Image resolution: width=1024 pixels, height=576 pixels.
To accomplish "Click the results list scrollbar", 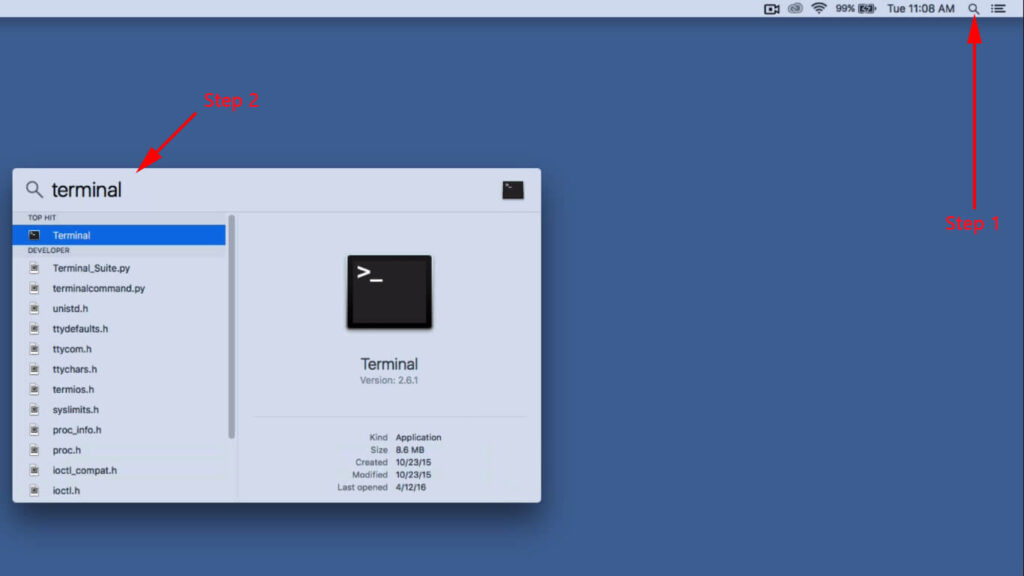I will (x=231, y=327).
